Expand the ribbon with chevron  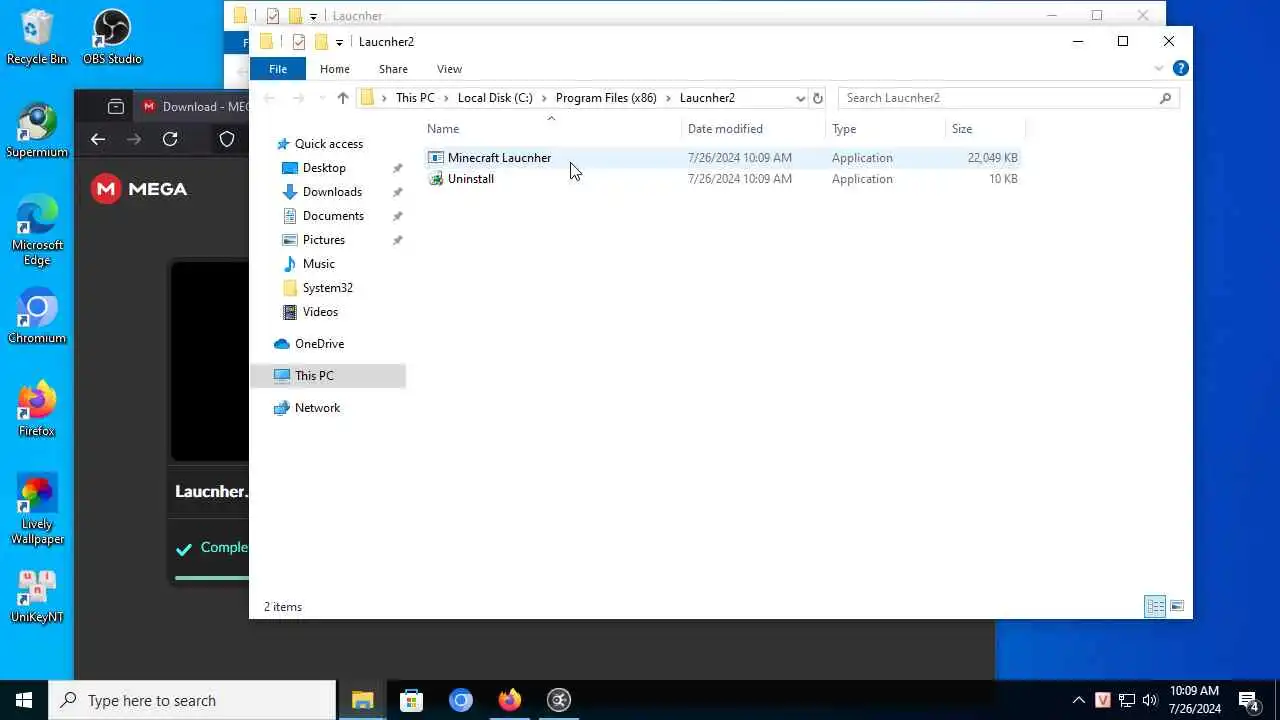tap(1159, 68)
